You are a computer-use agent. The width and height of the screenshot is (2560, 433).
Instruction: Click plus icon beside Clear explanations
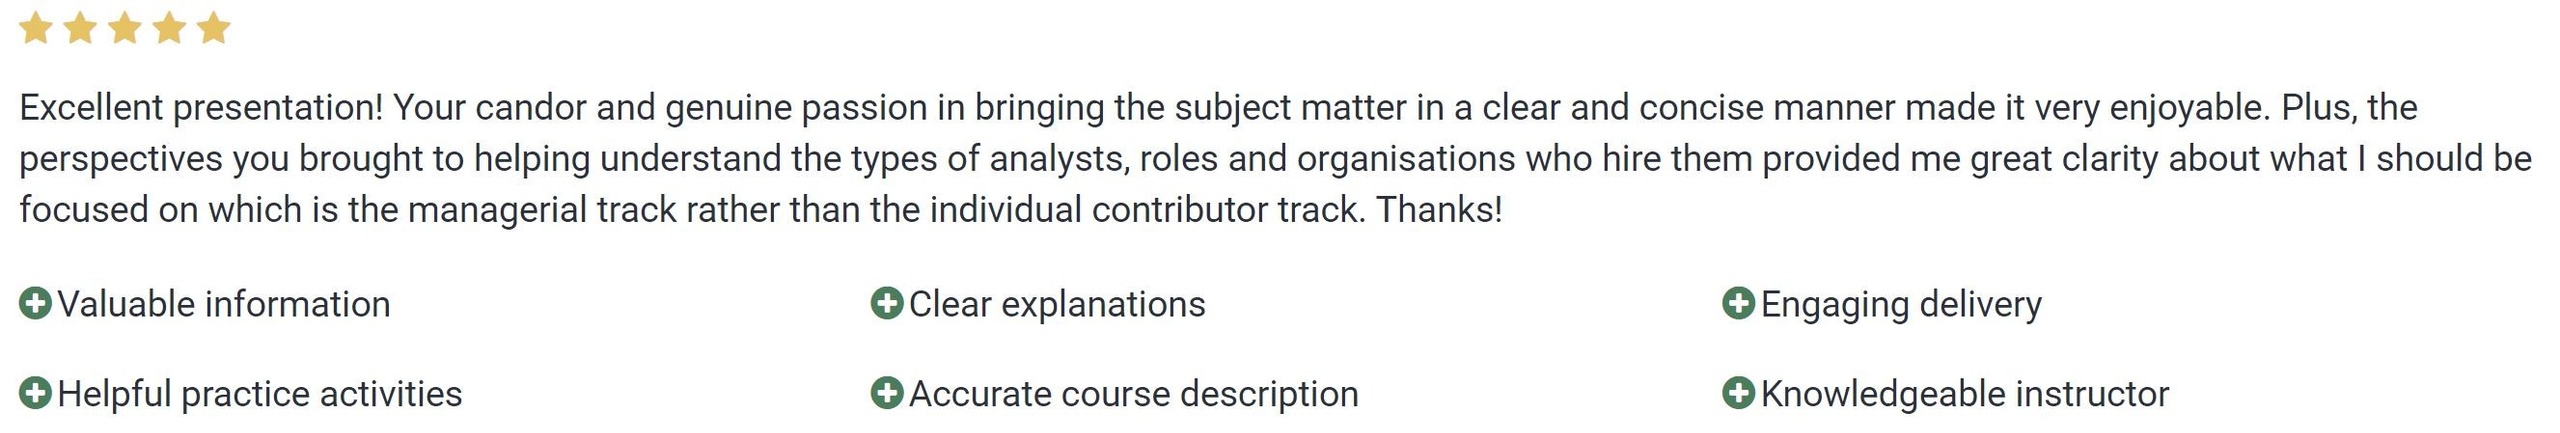(887, 303)
